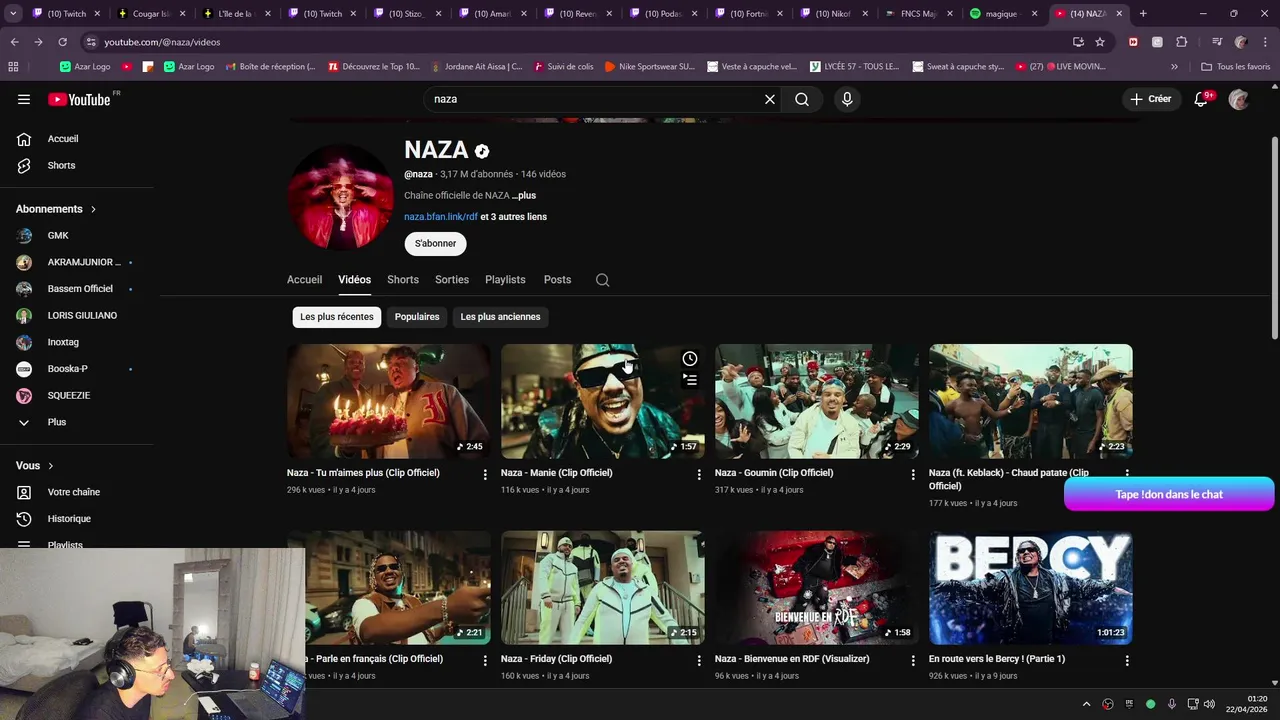Switch to channel Shorts tab
Image resolution: width=1280 pixels, height=720 pixels.
click(403, 280)
